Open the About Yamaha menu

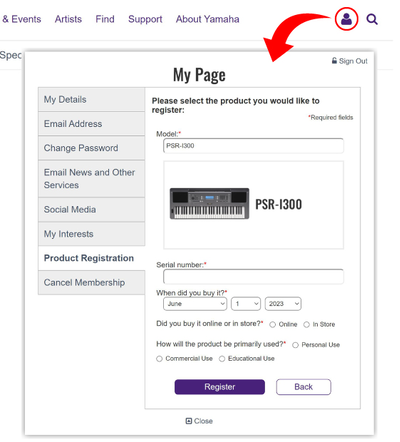point(207,19)
